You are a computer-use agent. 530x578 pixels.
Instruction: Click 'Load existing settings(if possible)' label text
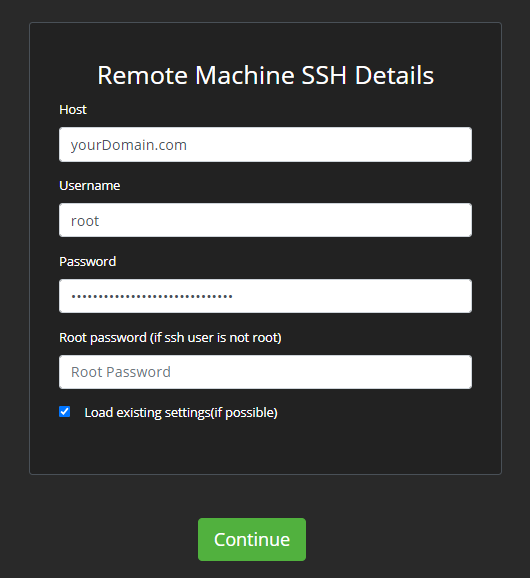click(x=181, y=412)
